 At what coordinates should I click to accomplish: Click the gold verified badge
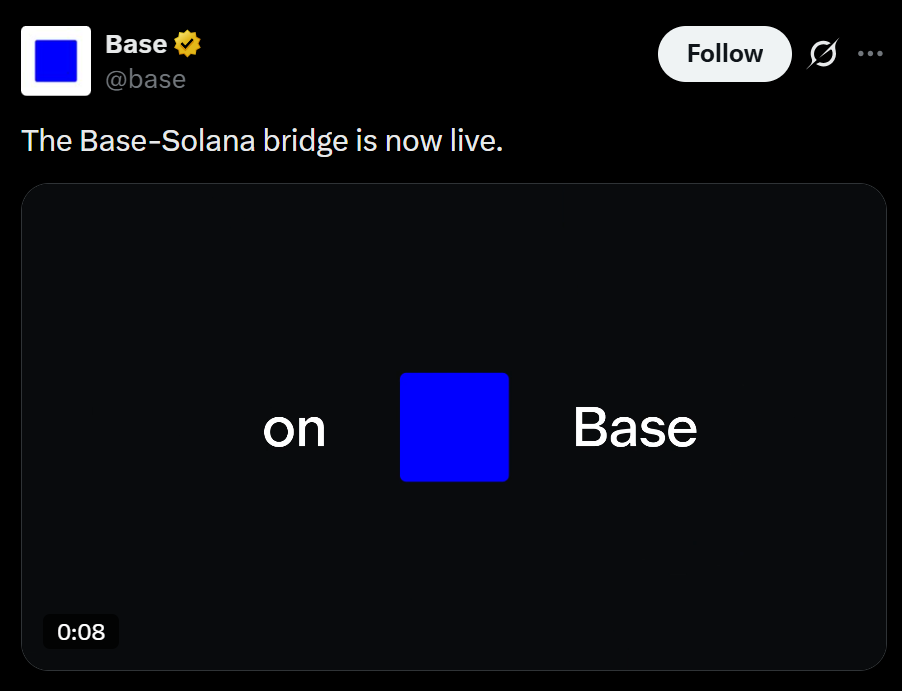coord(188,44)
